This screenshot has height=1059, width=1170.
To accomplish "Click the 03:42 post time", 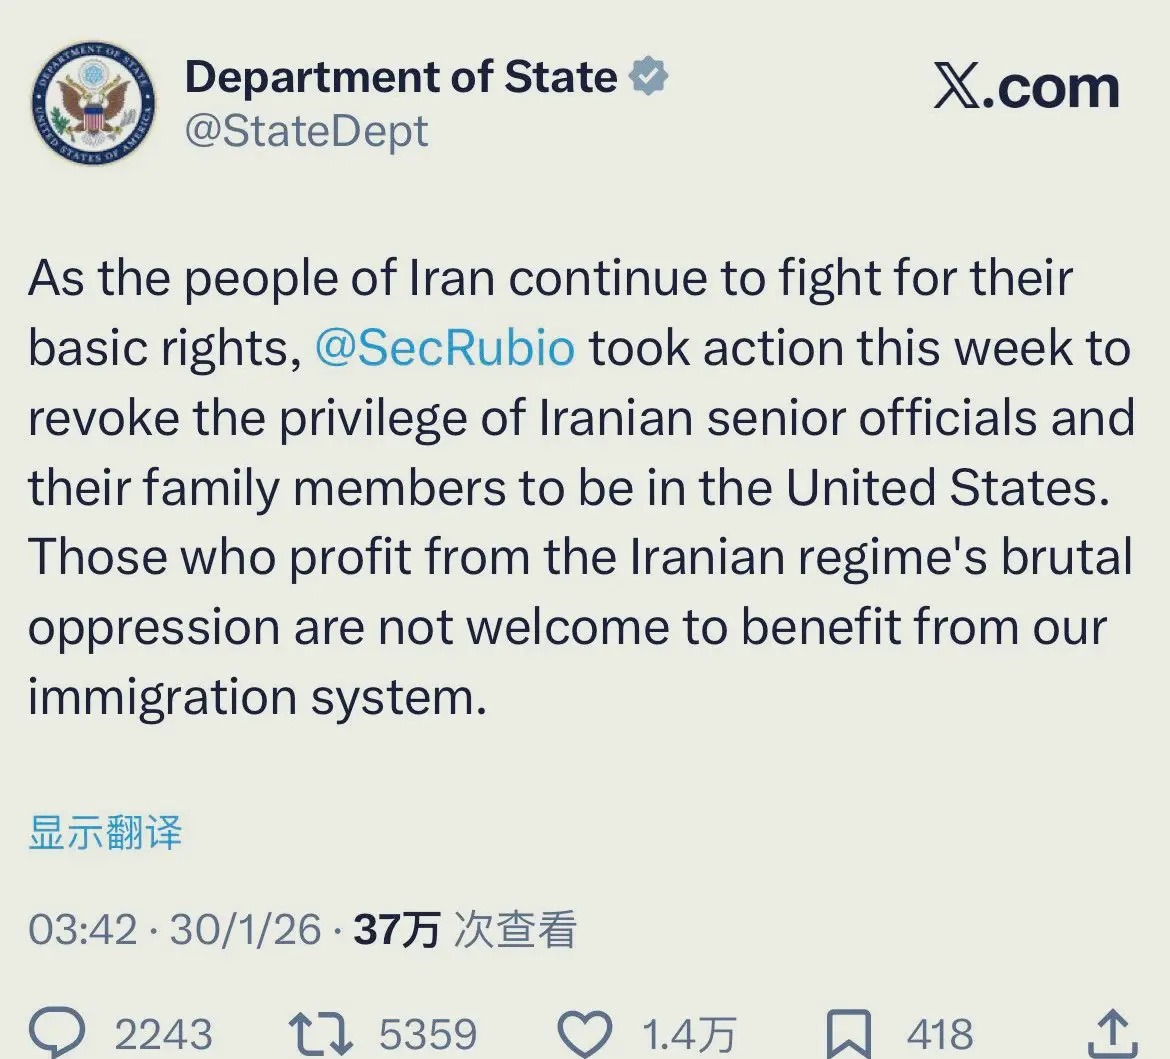I will [82, 930].
